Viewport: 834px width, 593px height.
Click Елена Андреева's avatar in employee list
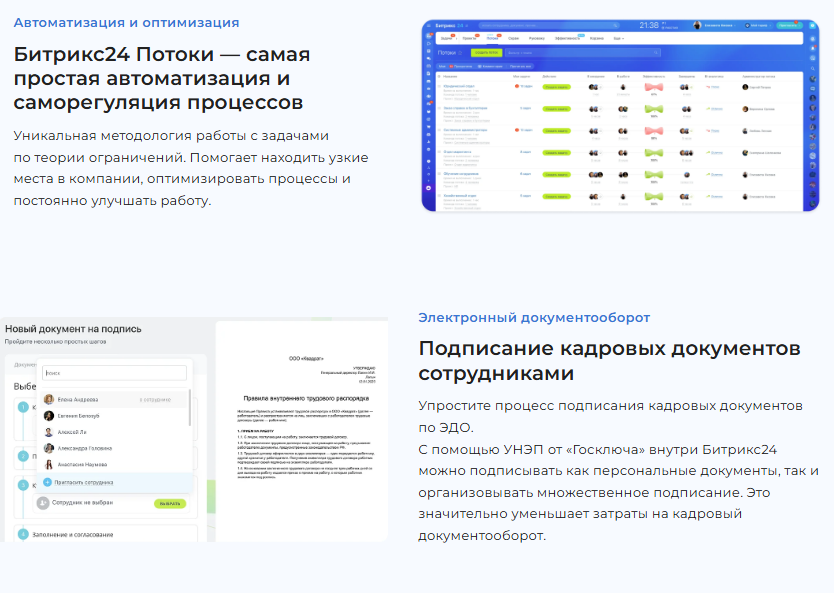coord(49,399)
